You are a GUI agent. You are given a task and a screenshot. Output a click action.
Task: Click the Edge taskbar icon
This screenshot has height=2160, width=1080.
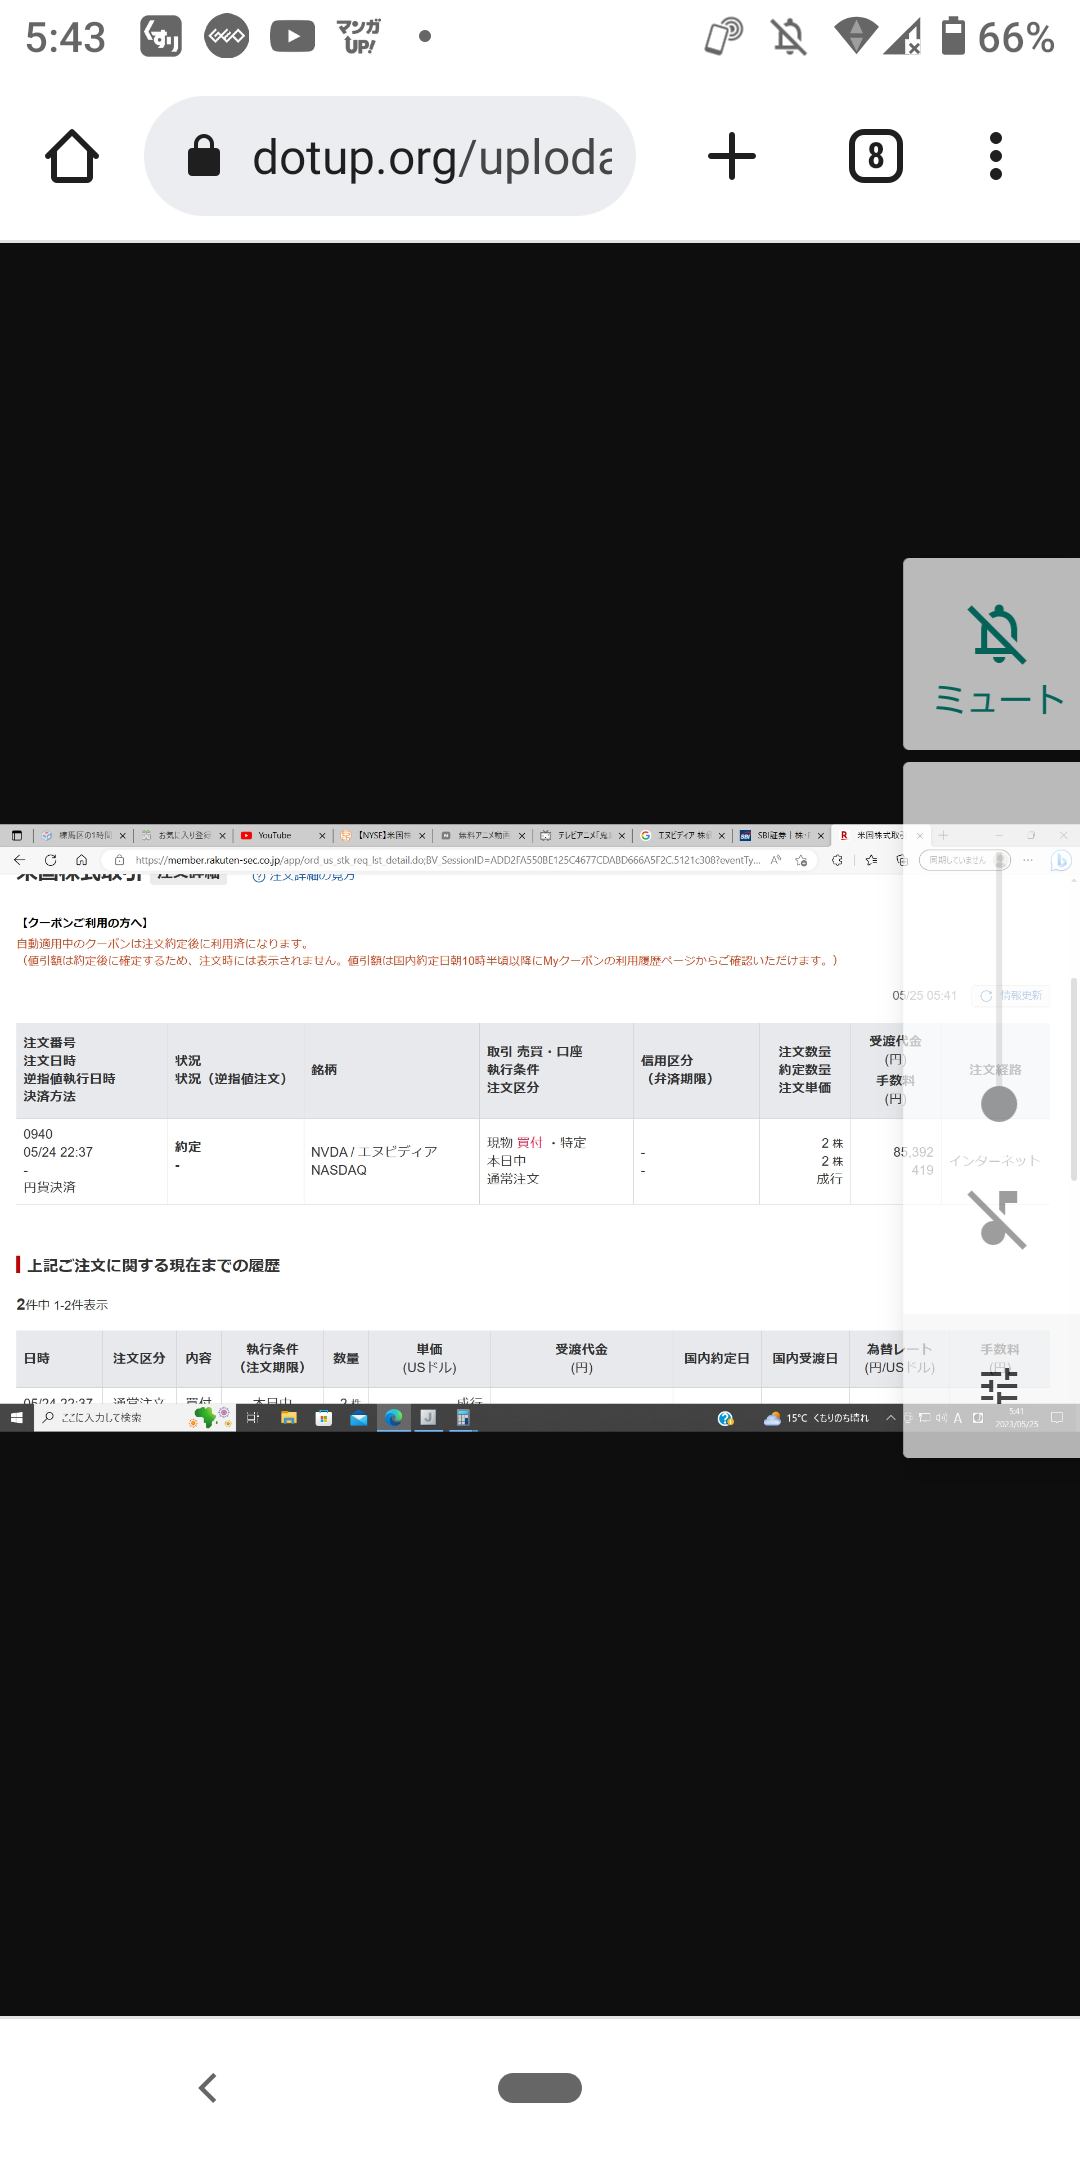coord(394,1418)
